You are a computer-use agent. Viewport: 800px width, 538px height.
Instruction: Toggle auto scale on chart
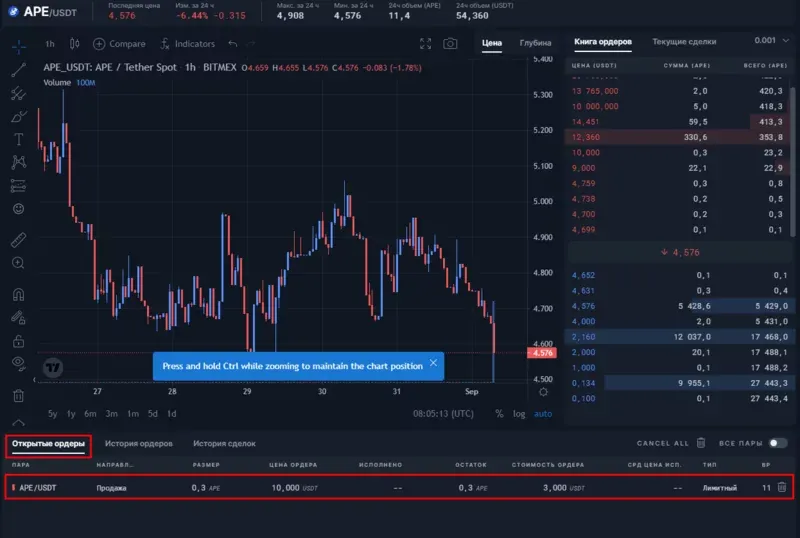543,414
